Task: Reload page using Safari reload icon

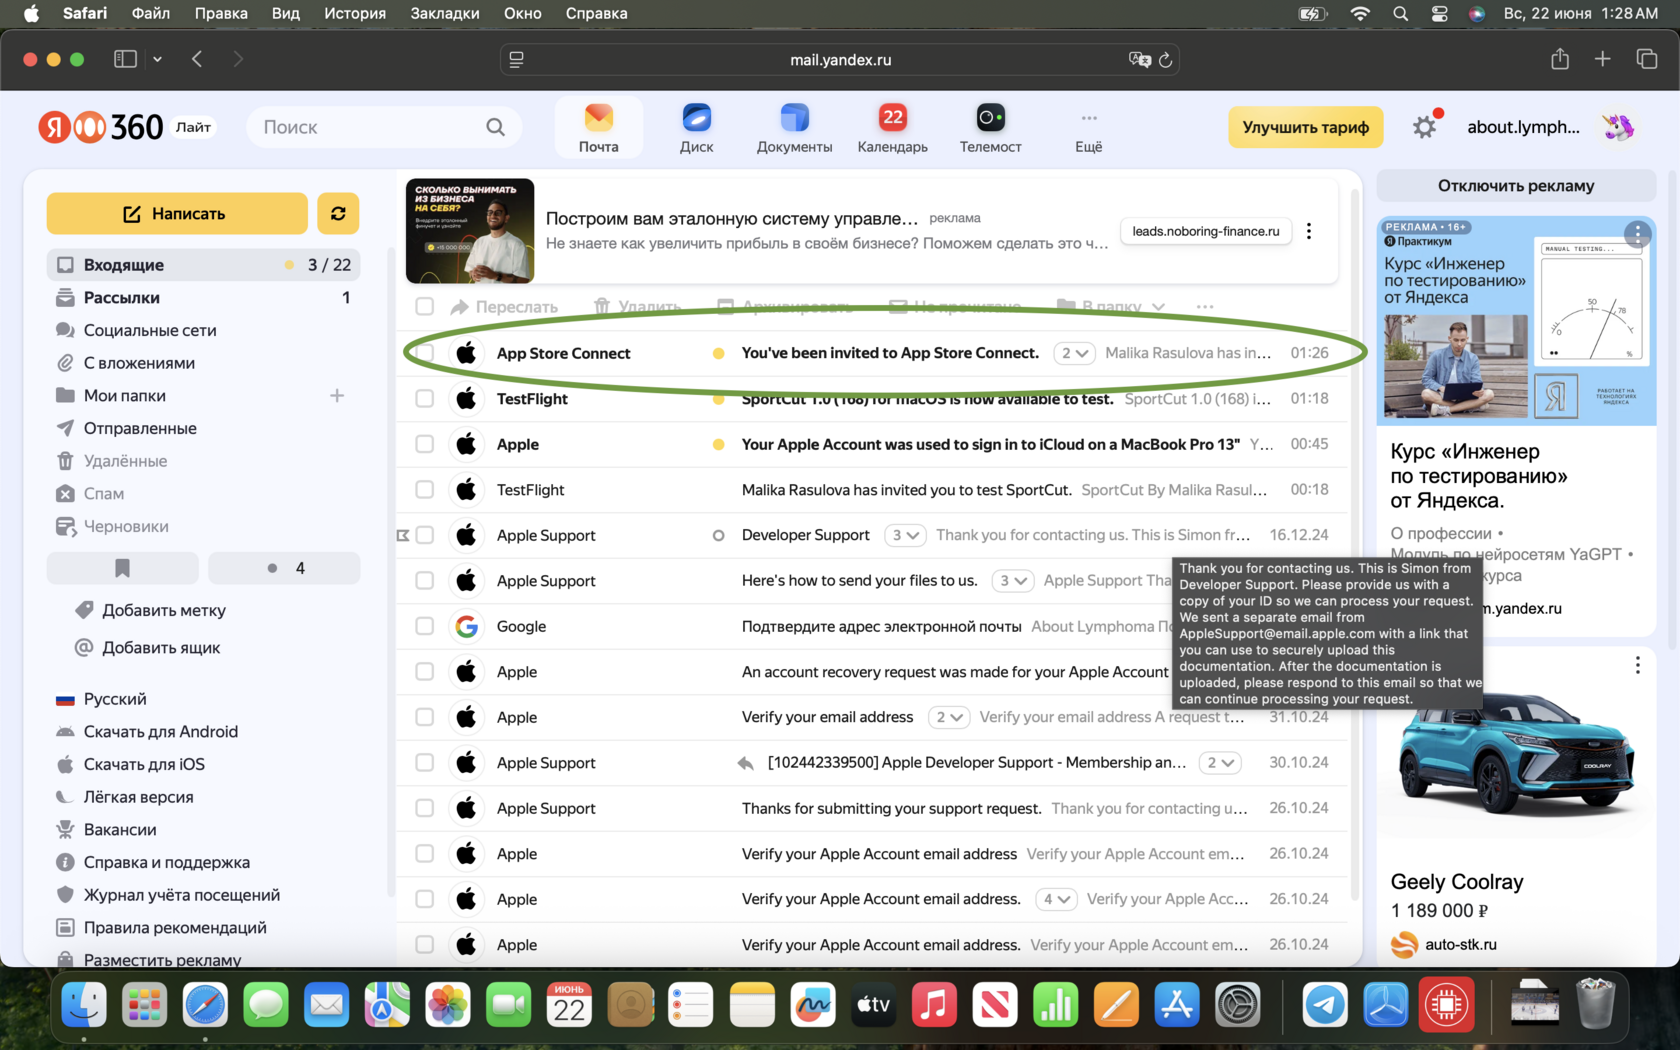Action: tap(1165, 60)
